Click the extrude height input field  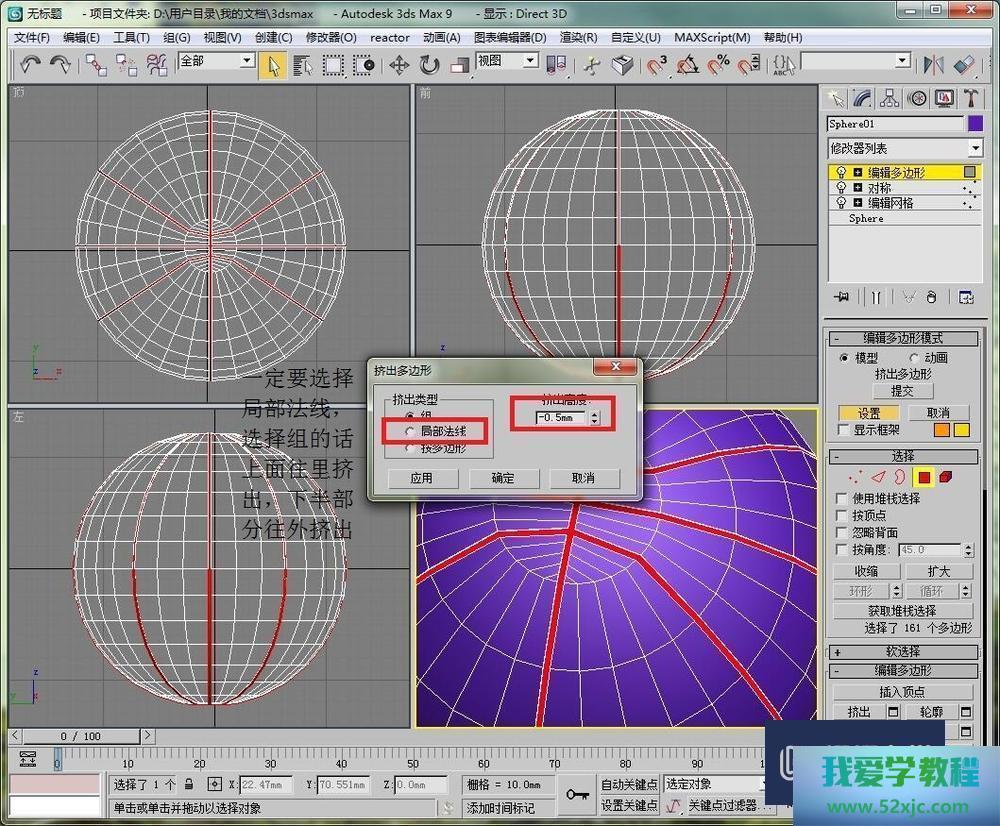(560, 417)
